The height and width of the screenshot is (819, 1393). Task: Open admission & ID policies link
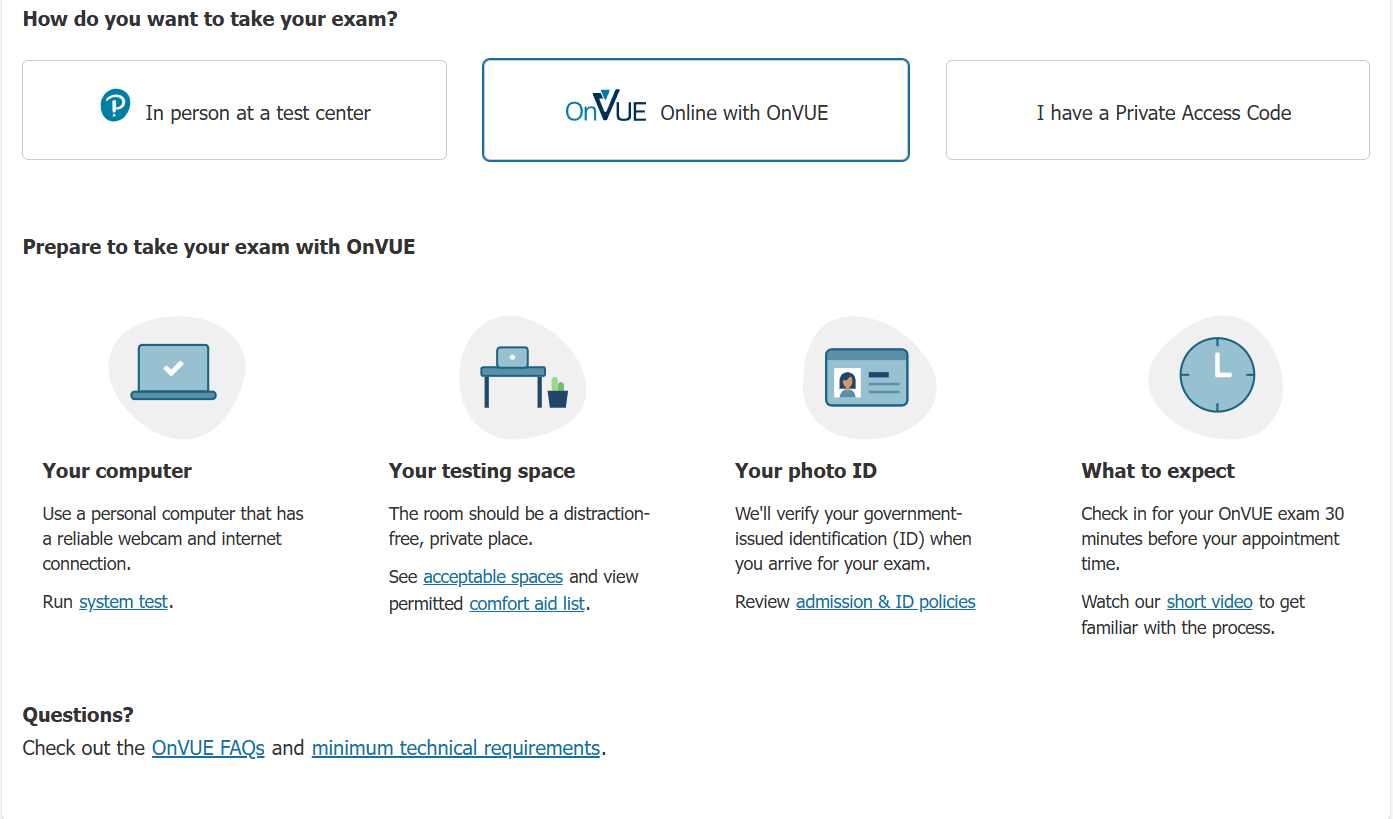(x=886, y=602)
